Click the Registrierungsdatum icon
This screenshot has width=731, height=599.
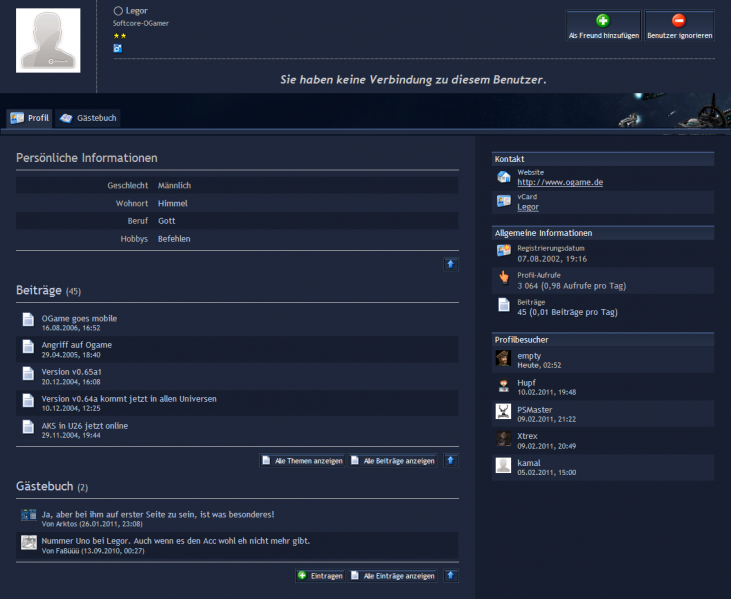pyautogui.click(x=503, y=251)
